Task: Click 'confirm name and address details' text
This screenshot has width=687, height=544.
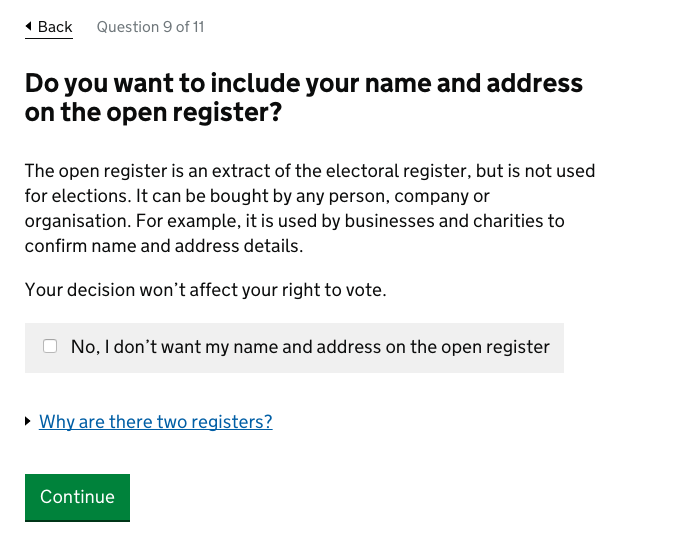Action: [162, 246]
